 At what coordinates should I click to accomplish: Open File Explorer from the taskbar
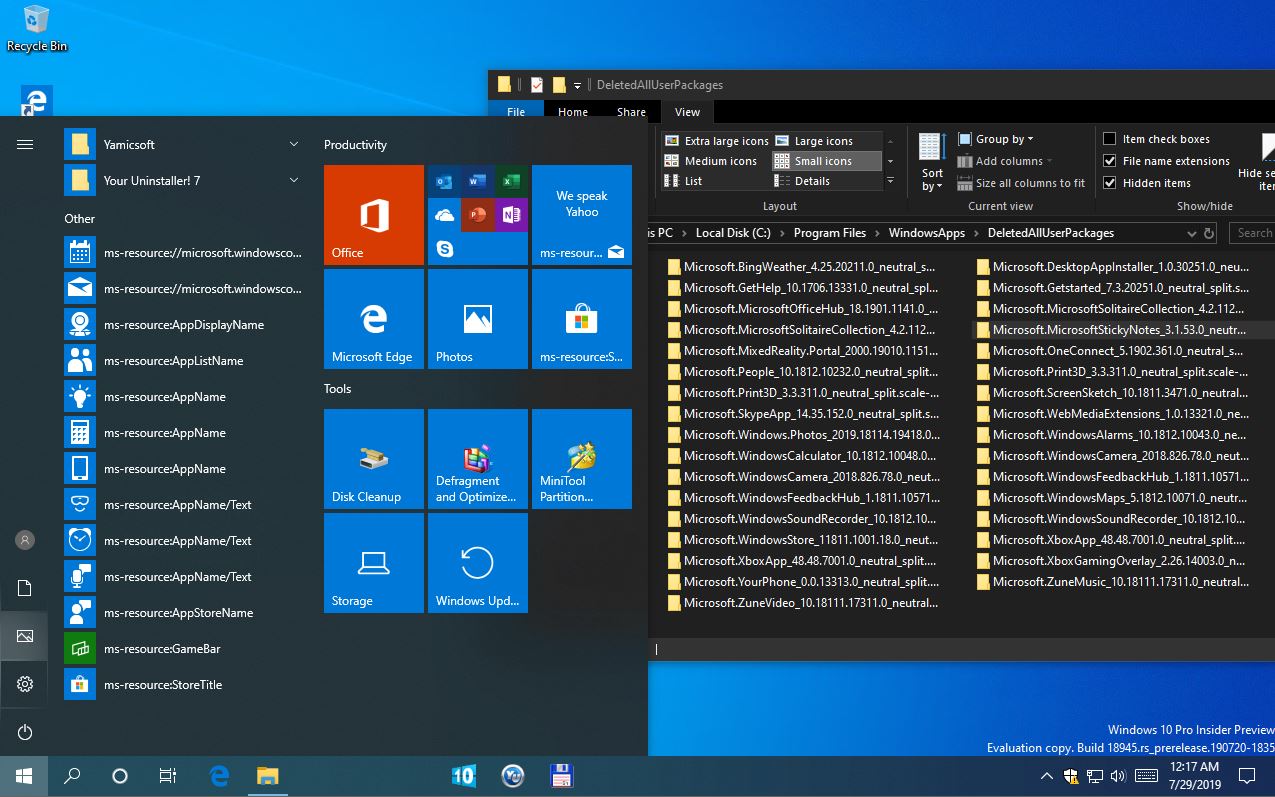(267, 775)
